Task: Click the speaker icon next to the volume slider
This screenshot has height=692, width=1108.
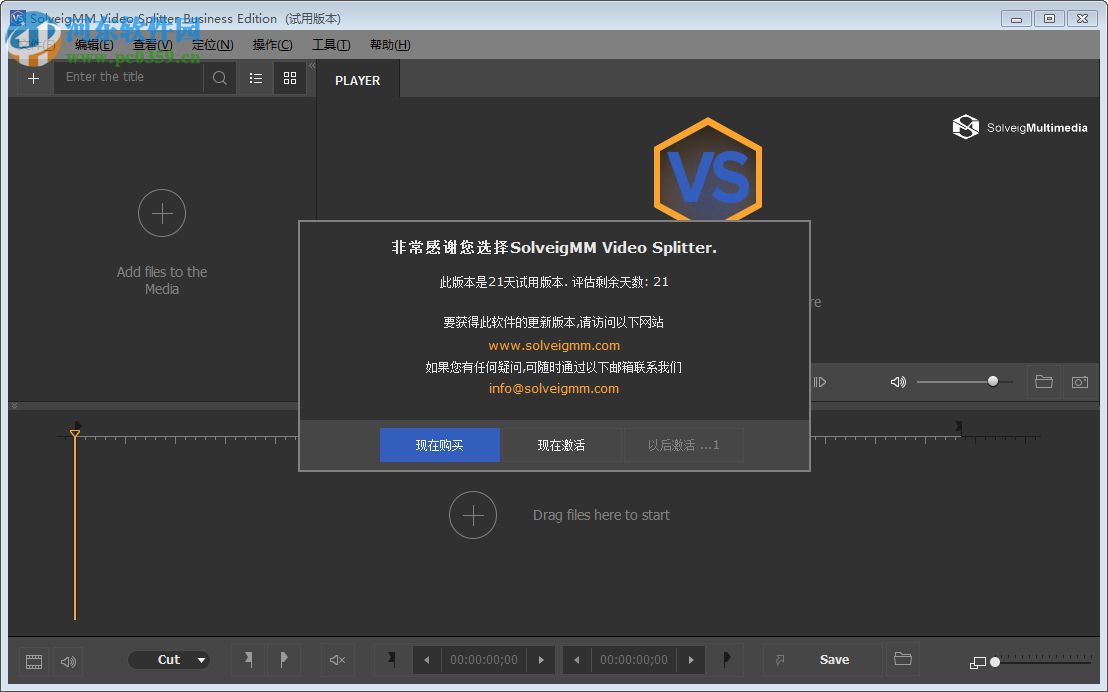Action: [898, 381]
